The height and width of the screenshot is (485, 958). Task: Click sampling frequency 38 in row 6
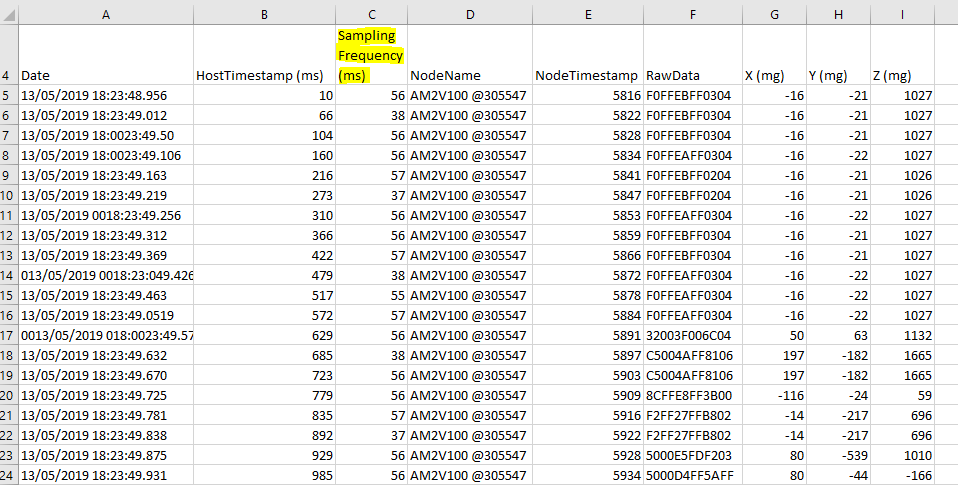[371, 115]
